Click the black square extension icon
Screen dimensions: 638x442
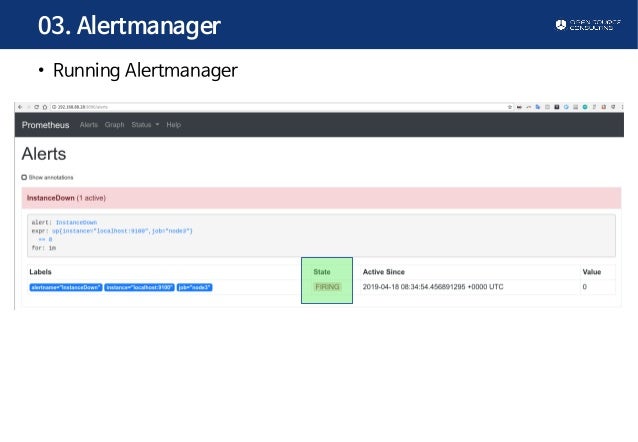(557, 107)
